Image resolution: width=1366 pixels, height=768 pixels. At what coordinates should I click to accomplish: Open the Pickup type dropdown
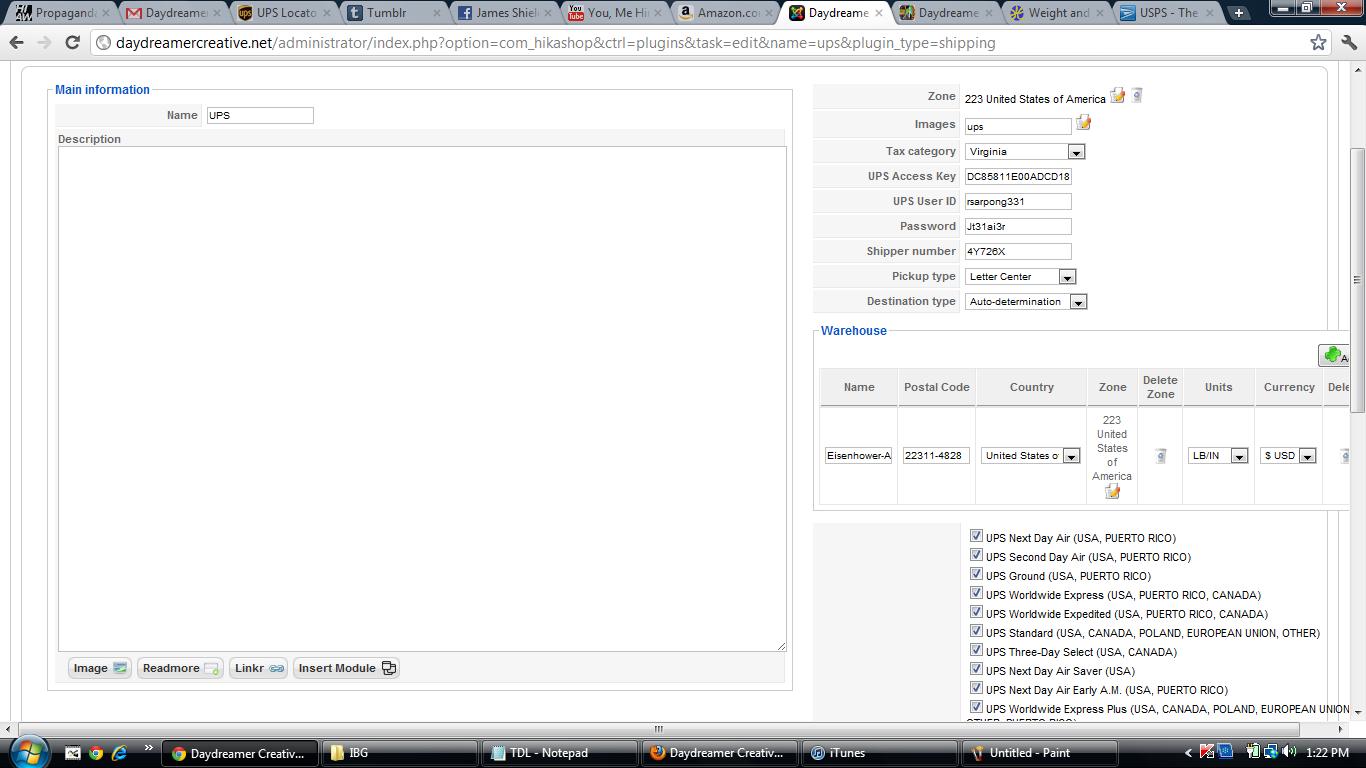(x=1020, y=277)
